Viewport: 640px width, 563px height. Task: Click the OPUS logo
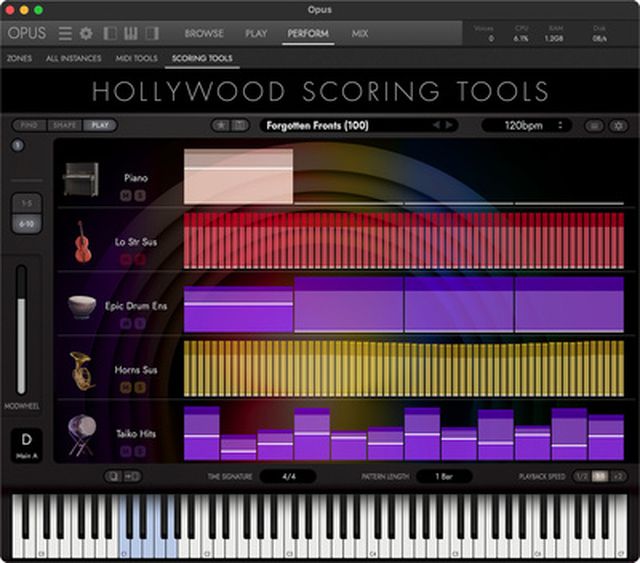27,33
